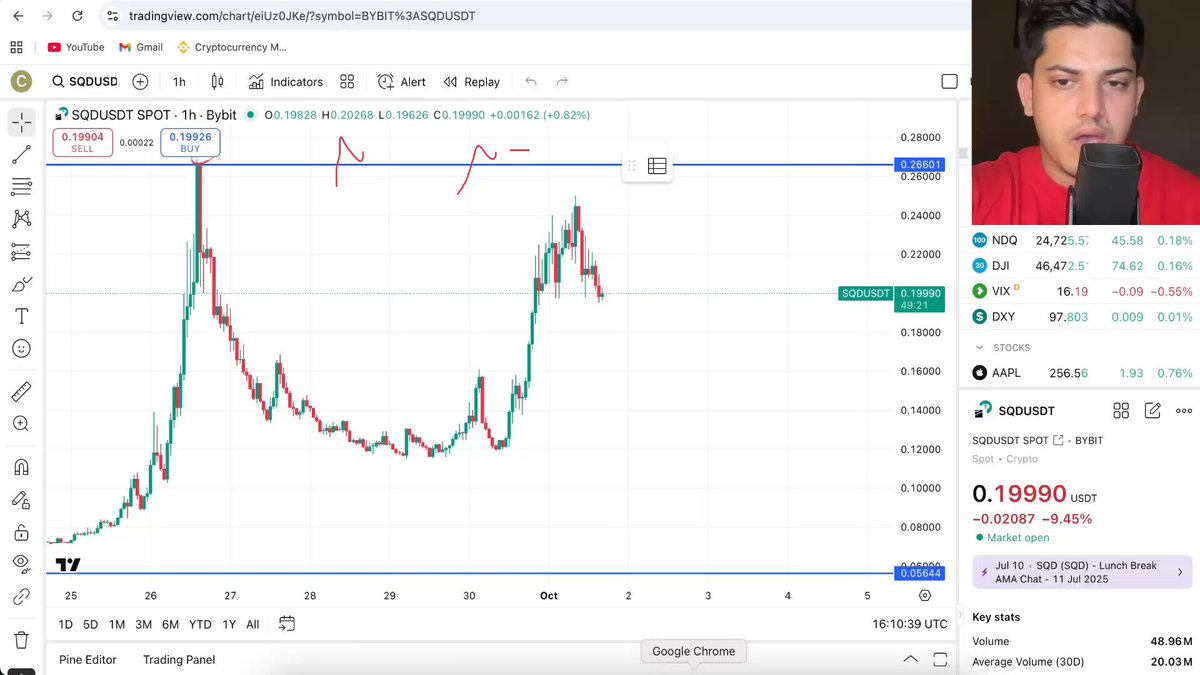Select the All time range
This screenshot has height=675, width=1200.
click(x=252, y=624)
